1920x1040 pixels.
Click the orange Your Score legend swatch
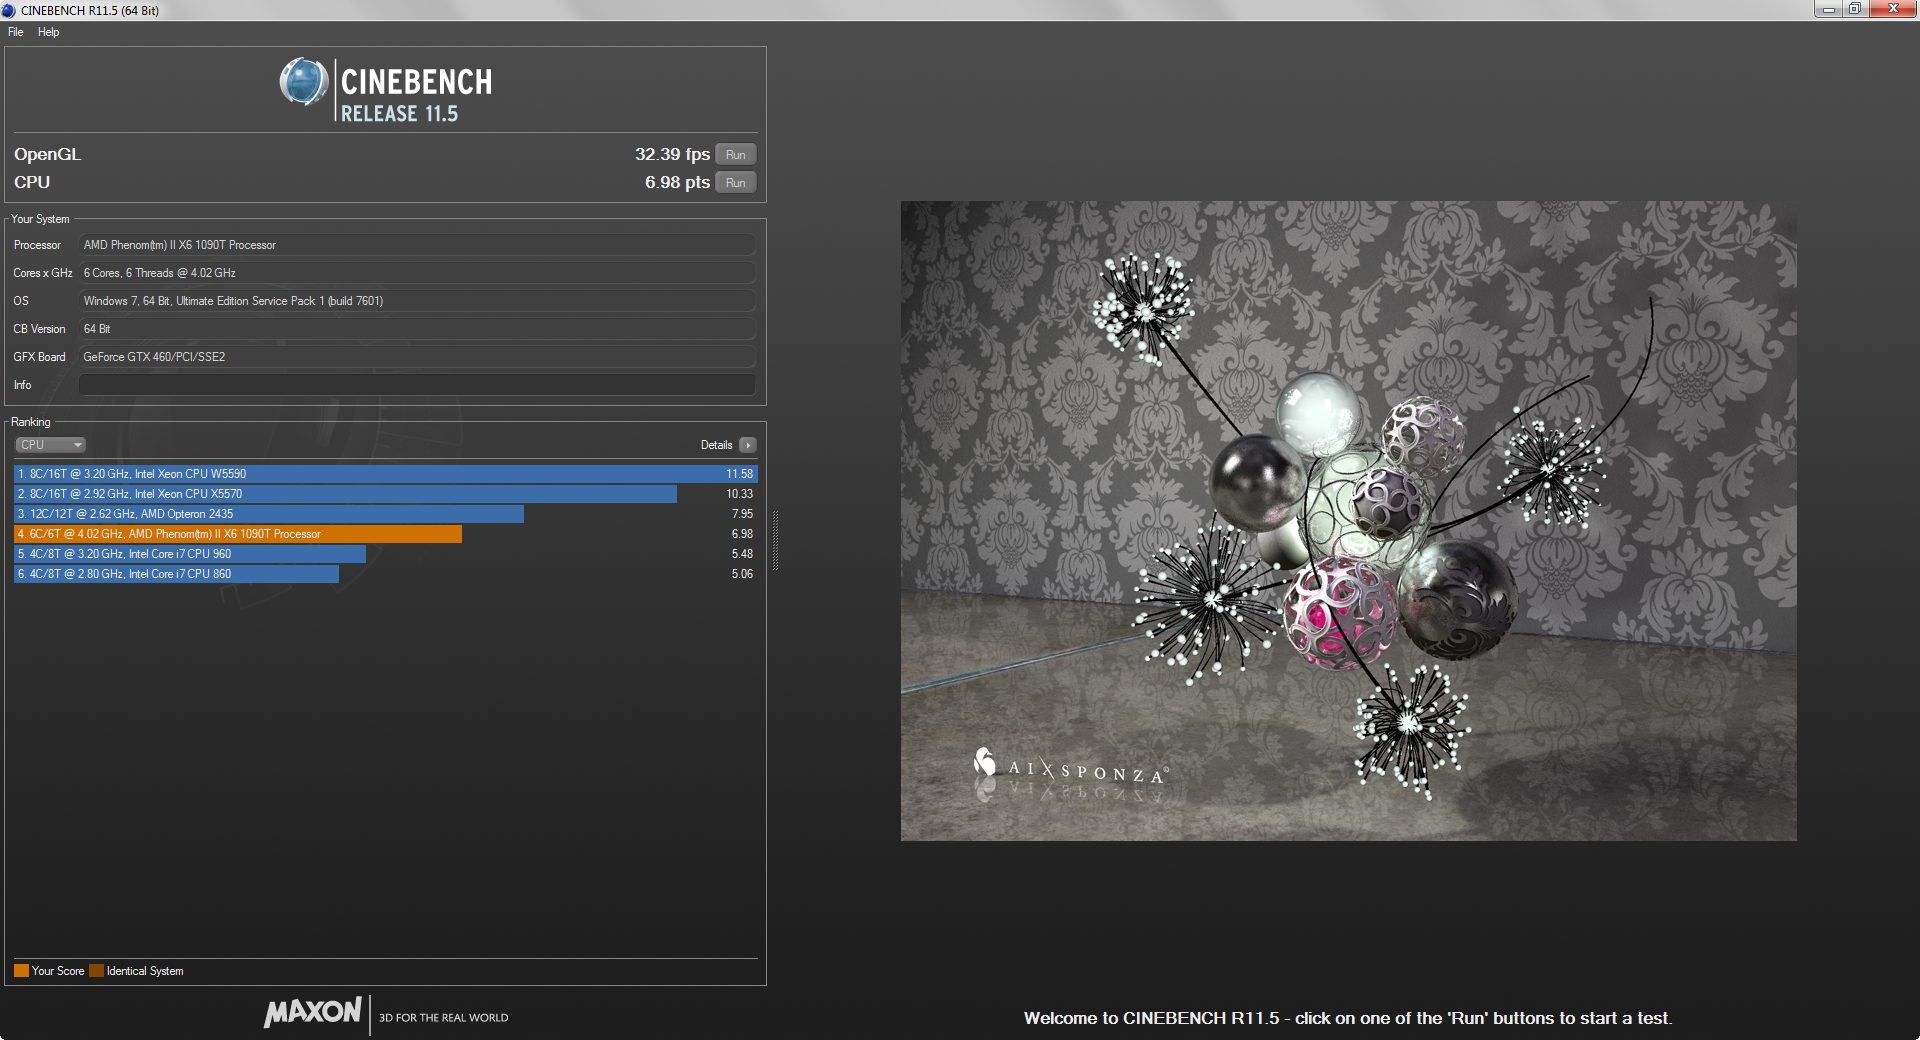click(x=21, y=971)
